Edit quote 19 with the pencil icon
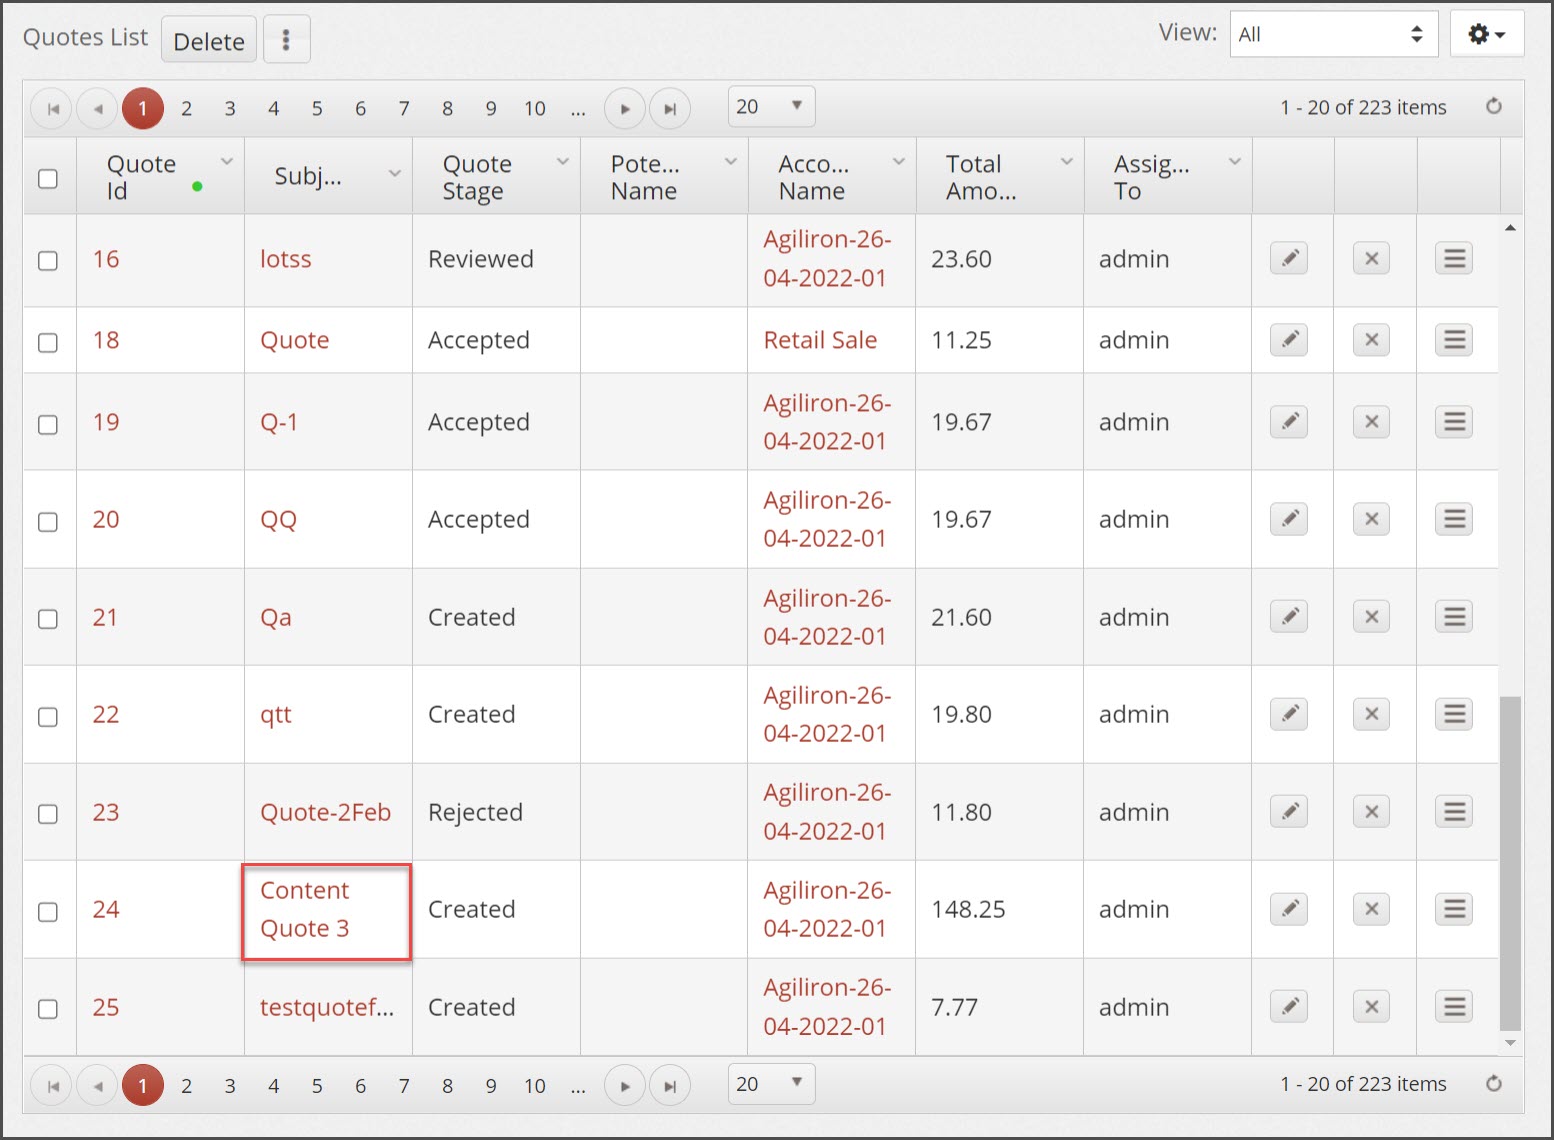This screenshot has width=1554, height=1140. coord(1289,422)
